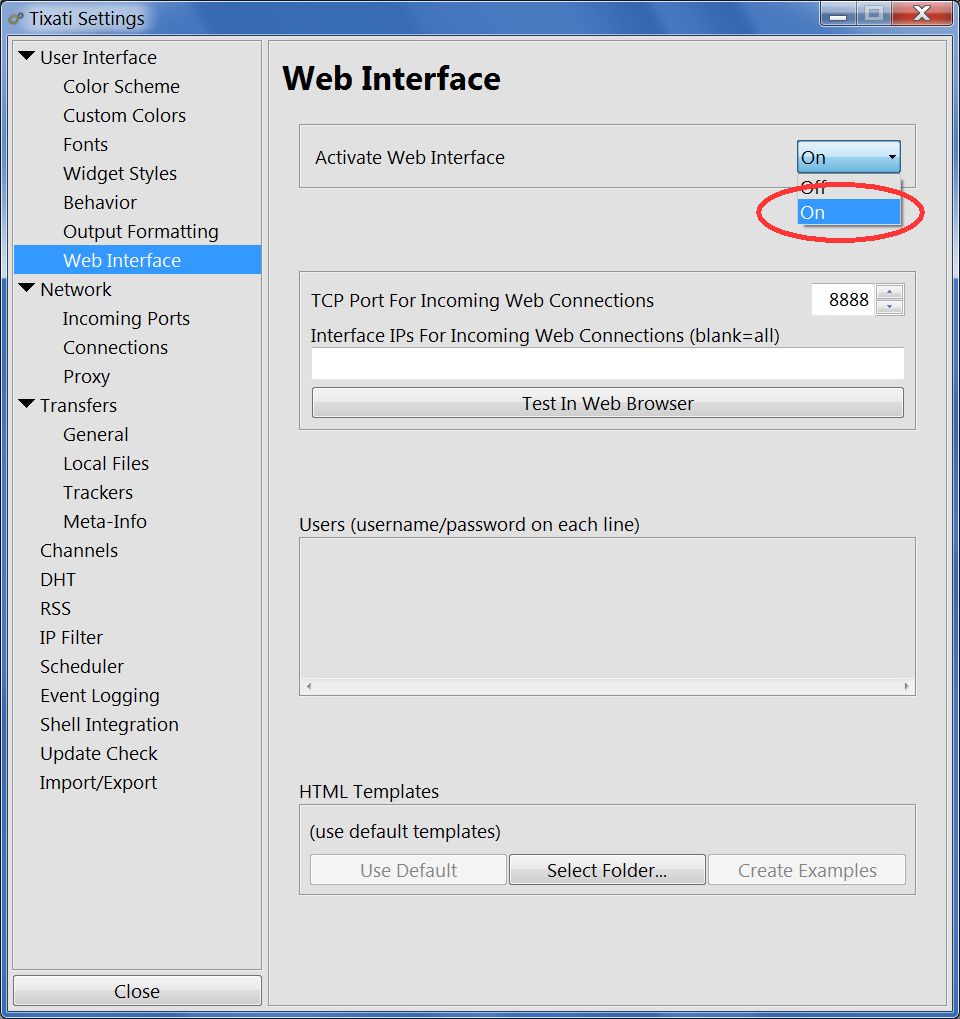Open Meta-Info settings
The width and height of the screenshot is (960, 1019).
click(x=105, y=521)
